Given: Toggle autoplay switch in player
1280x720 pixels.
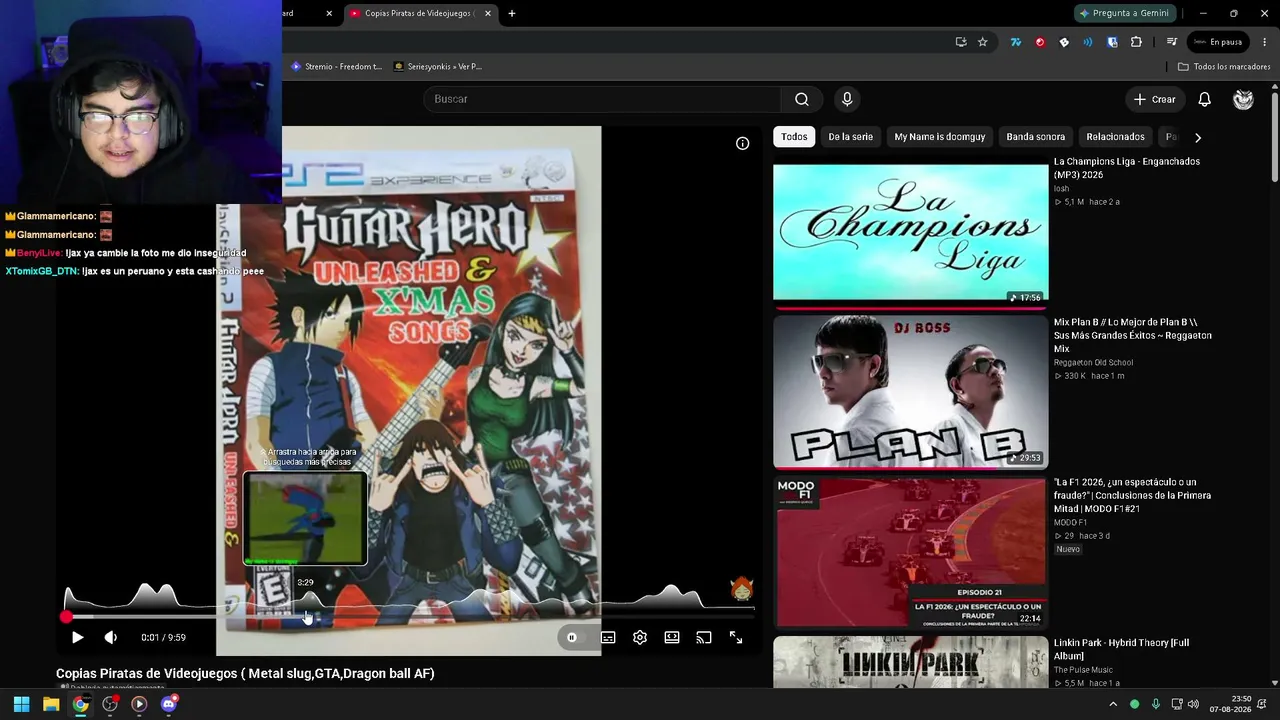Looking at the screenshot, I should (x=572, y=637).
